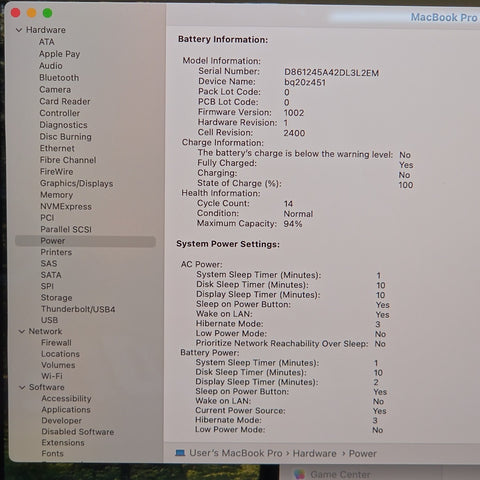Viewport: 480px width, 480px height.
Task: Click the Battery Information heading
Action: click(x=223, y=40)
